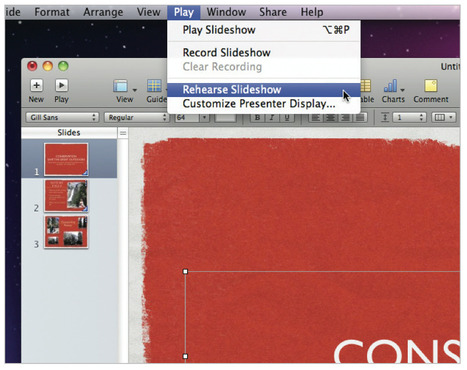Choose Customize Presenter Display
Image resolution: width=467 pixels, height=370 pixels.
point(264,104)
